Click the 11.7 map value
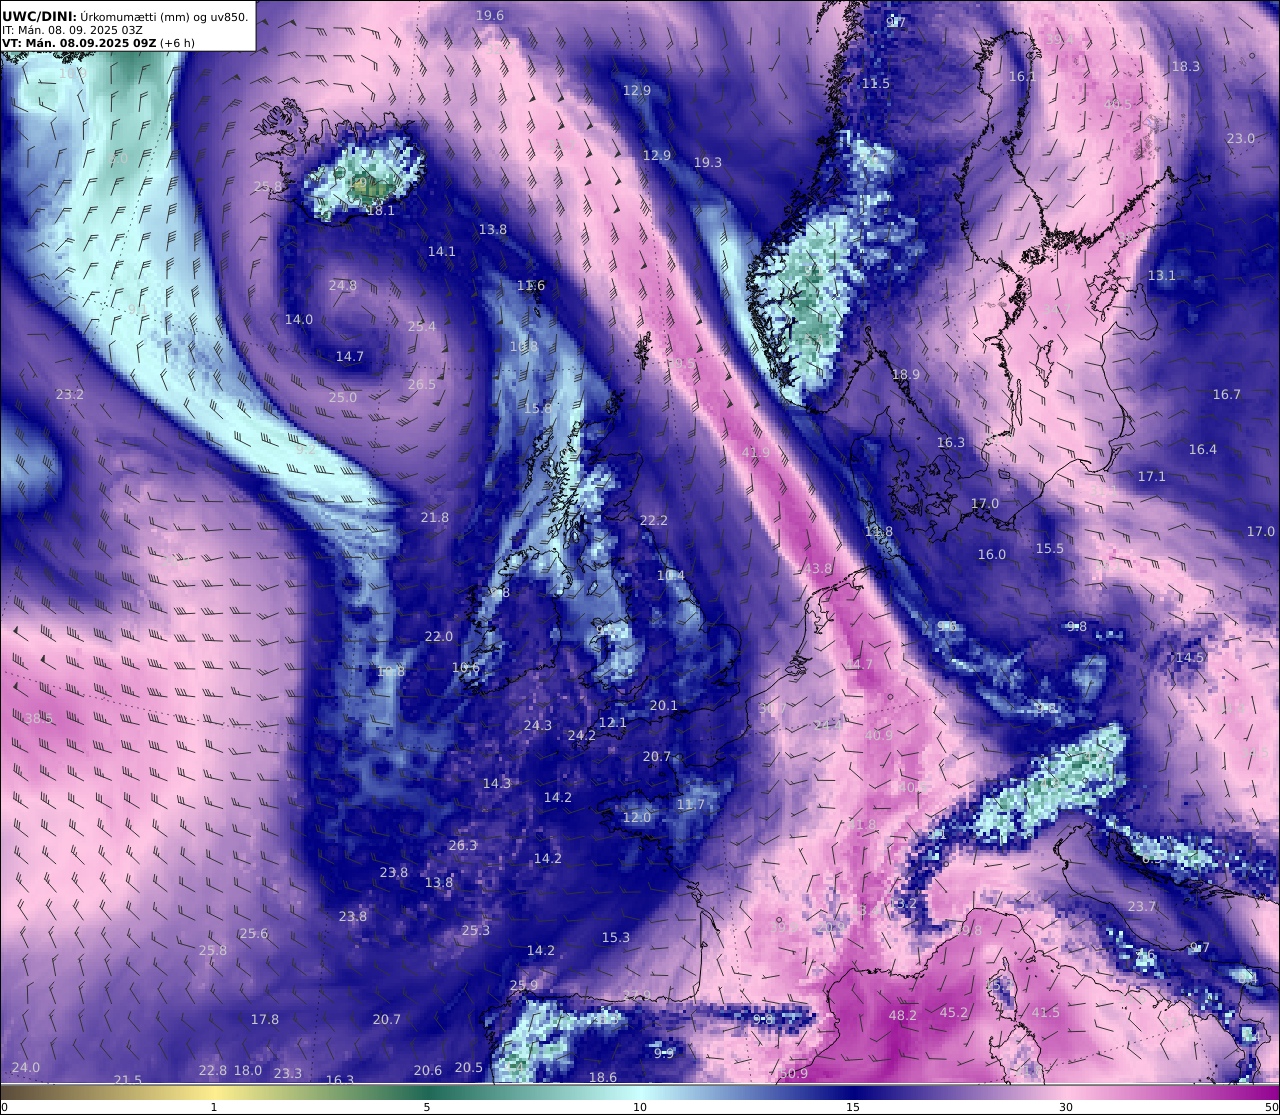 690,804
